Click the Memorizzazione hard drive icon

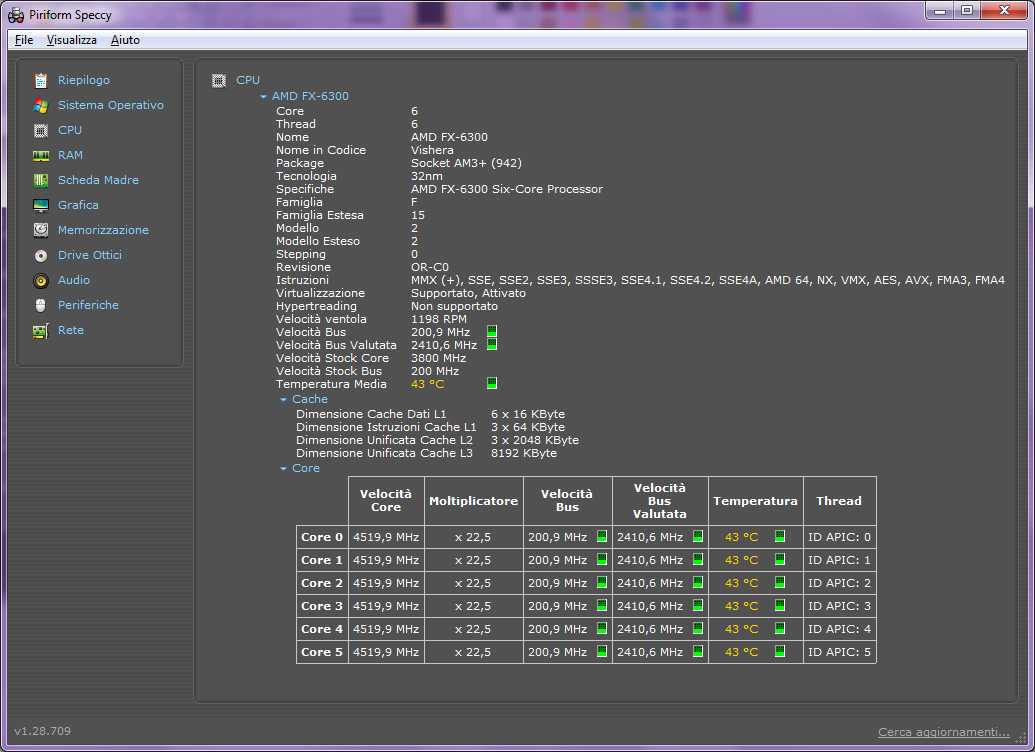41,230
